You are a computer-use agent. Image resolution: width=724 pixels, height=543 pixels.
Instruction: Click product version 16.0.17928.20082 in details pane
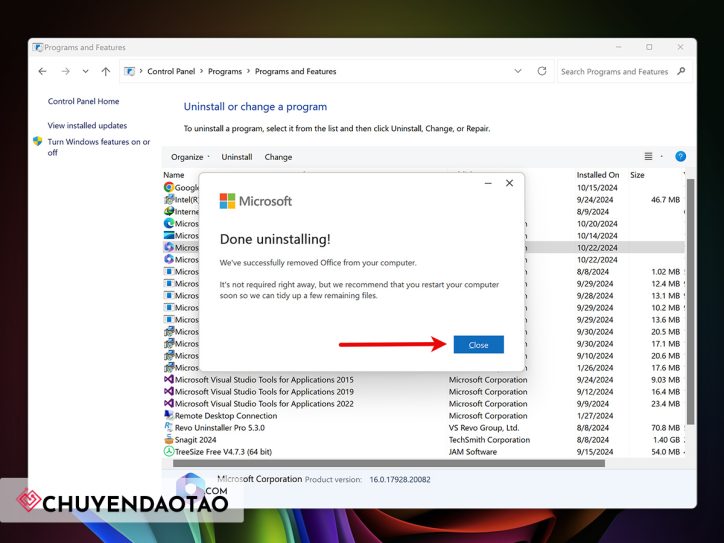(400, 479)
